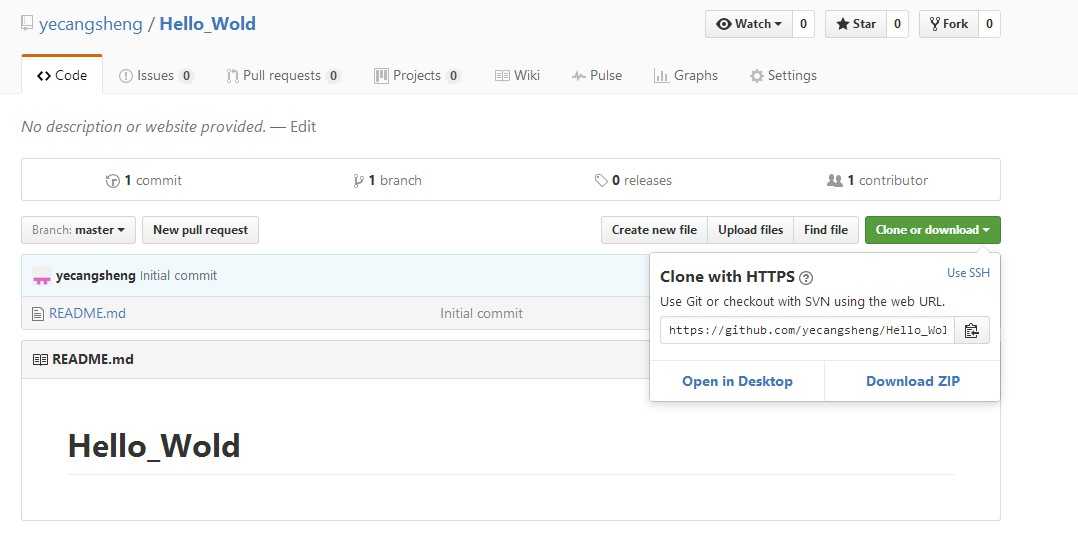Click the commit history clock icon

pos(113,181)
